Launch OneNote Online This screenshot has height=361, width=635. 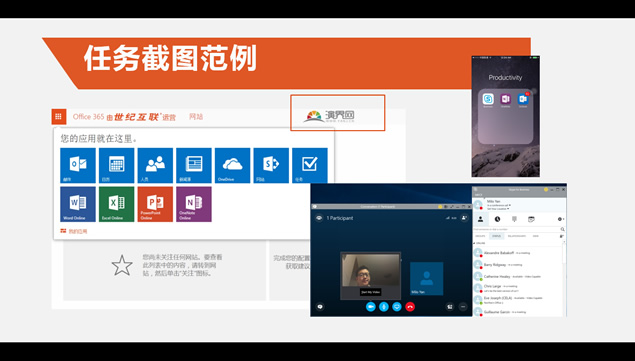194,204
